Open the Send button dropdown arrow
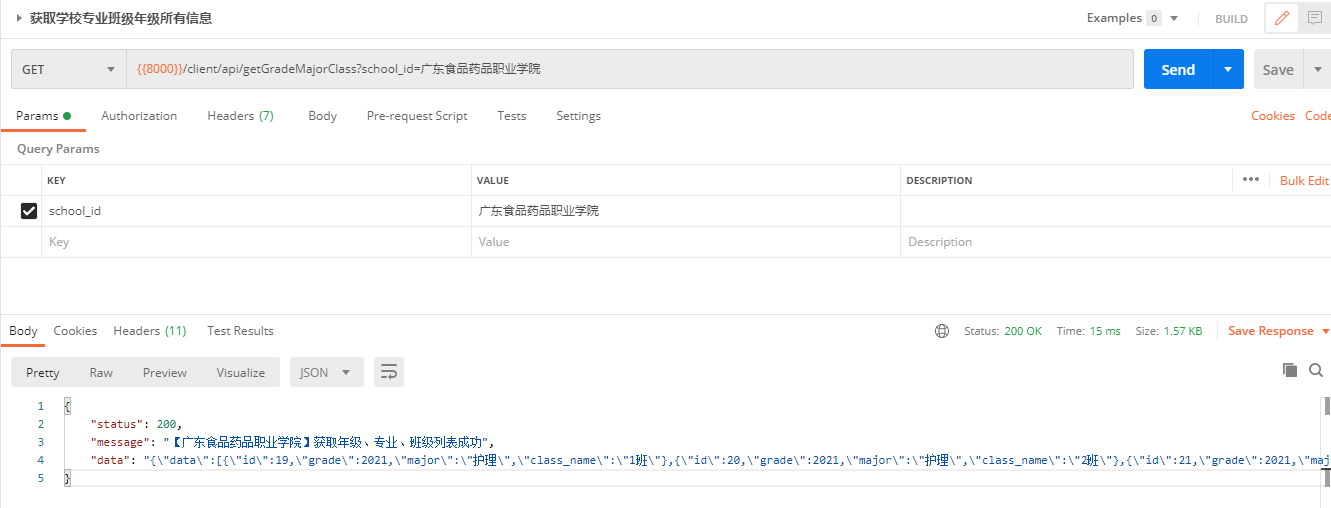The height and width of the screenshot is (508, 1331). click(x=1228, y=70)
